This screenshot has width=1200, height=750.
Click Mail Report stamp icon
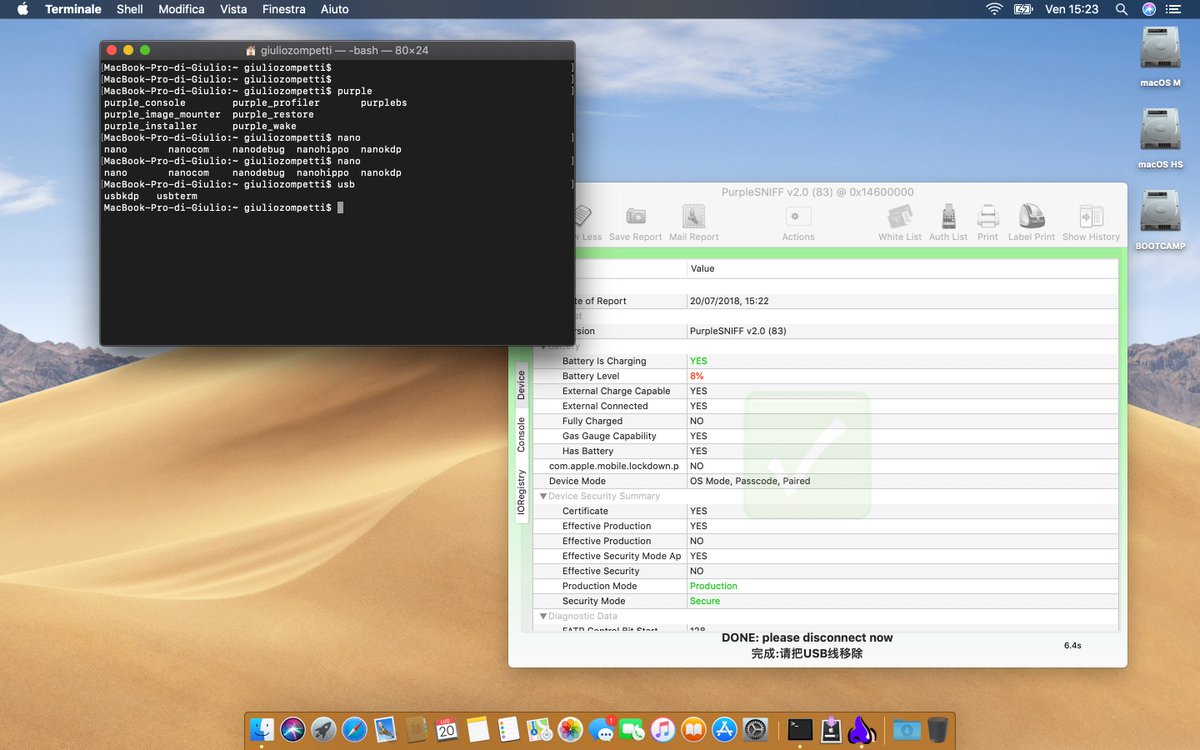pos(694,216)
